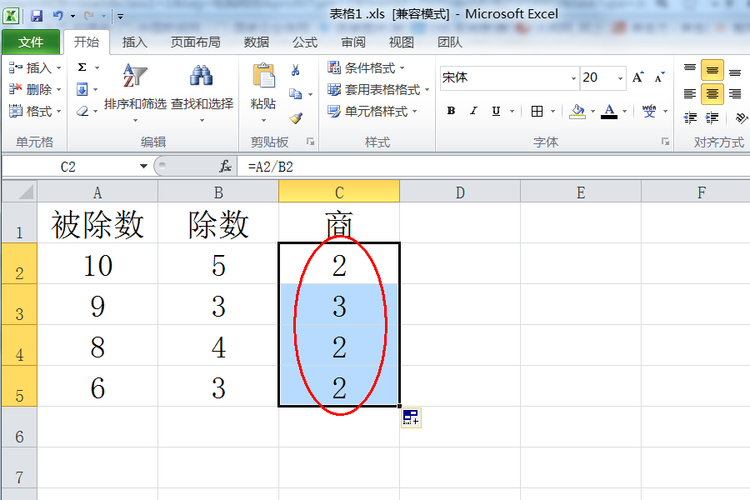
Task: Click the 条件格式 conditional formatting button
Action: coord(368,68)
